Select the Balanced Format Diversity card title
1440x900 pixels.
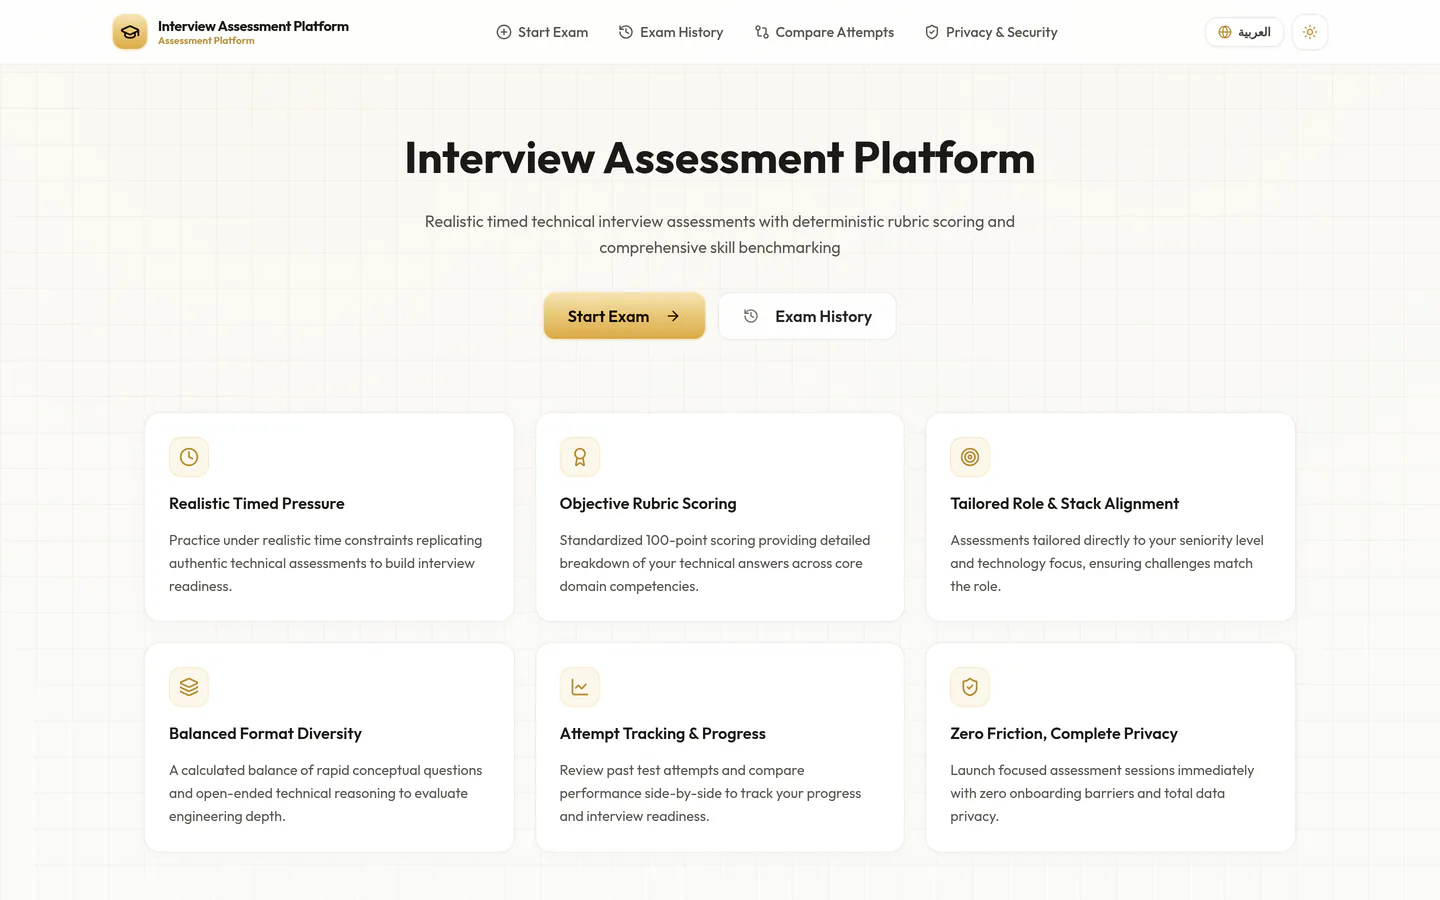point(265,734)
